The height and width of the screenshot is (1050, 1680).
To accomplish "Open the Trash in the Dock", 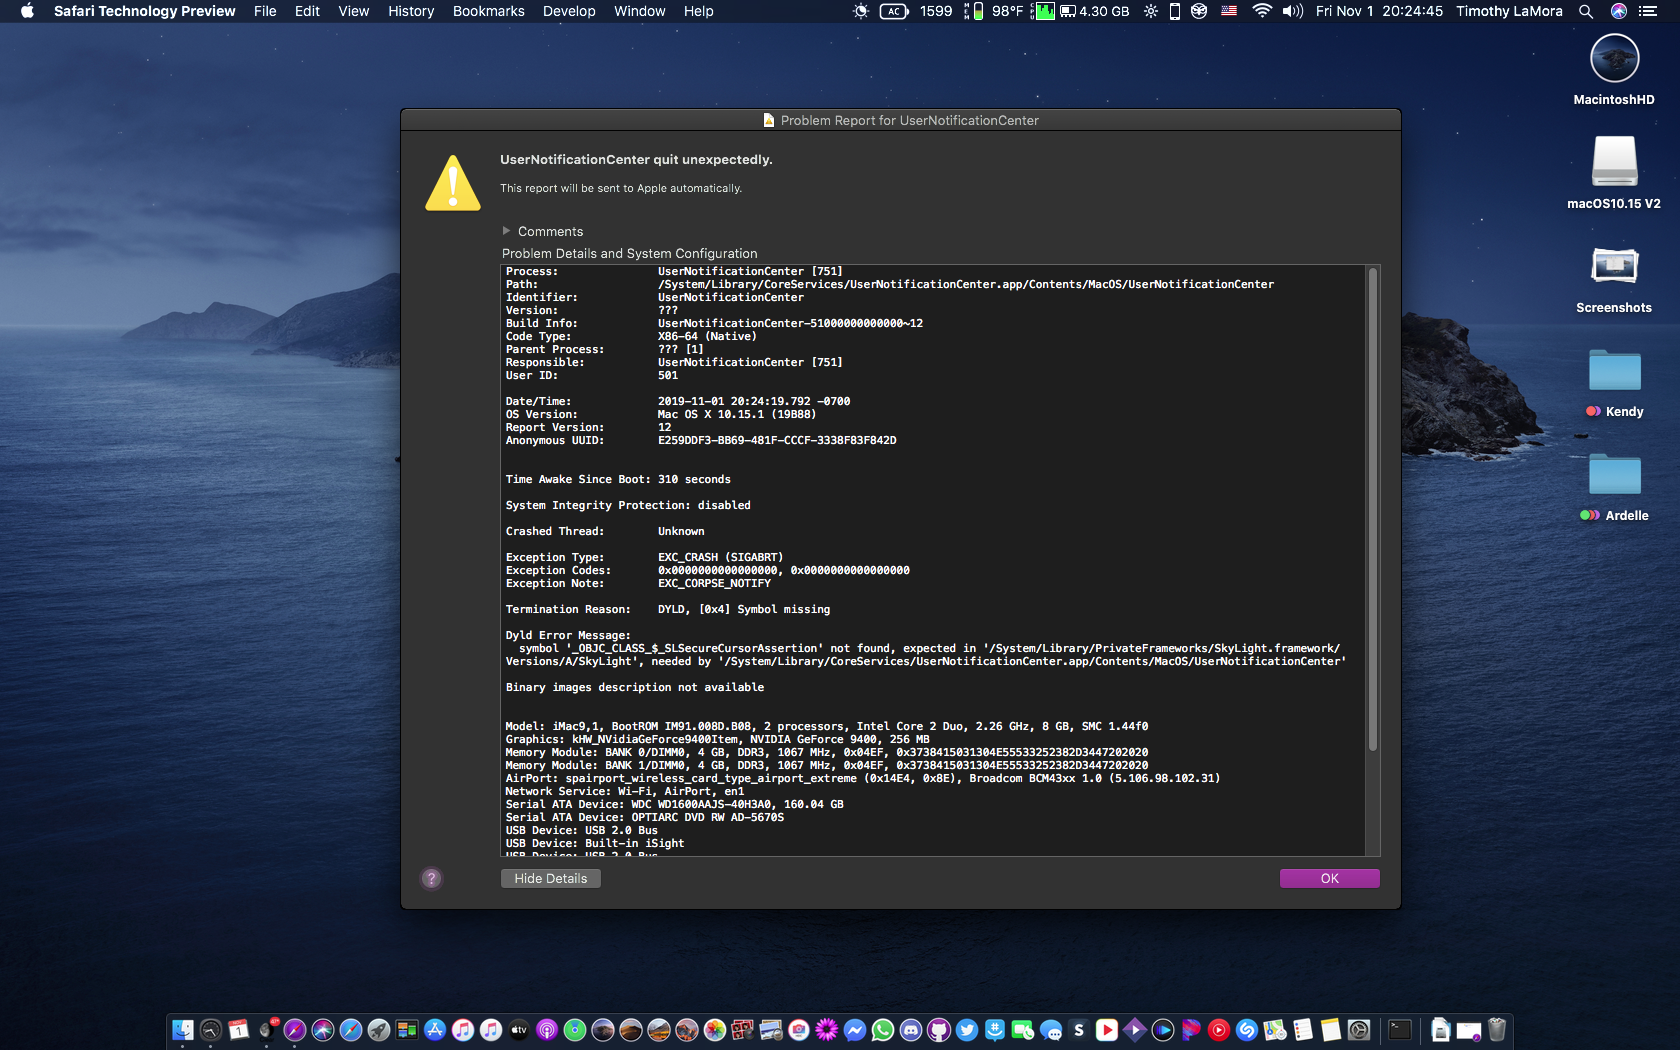I will pos(1496,1030).
